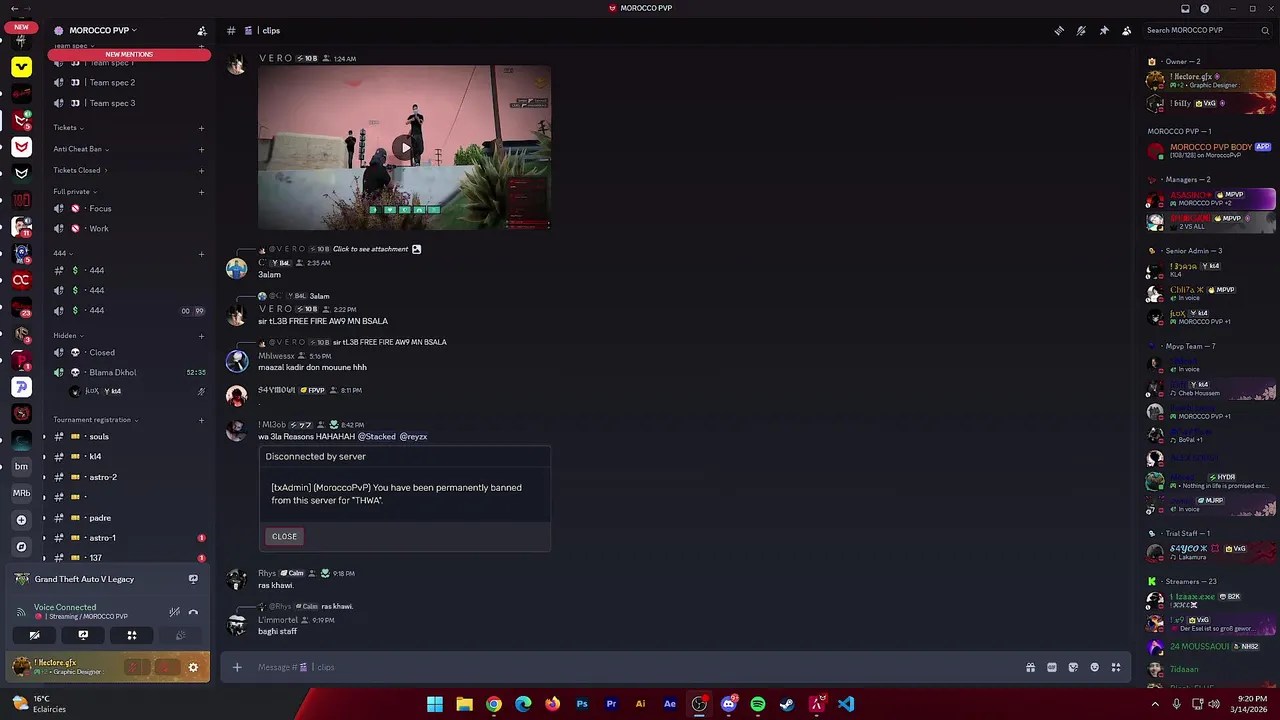Join the Team spec 2 voice channel
The width and height of the screenshot is (1280, 720).
coord(129,82)
